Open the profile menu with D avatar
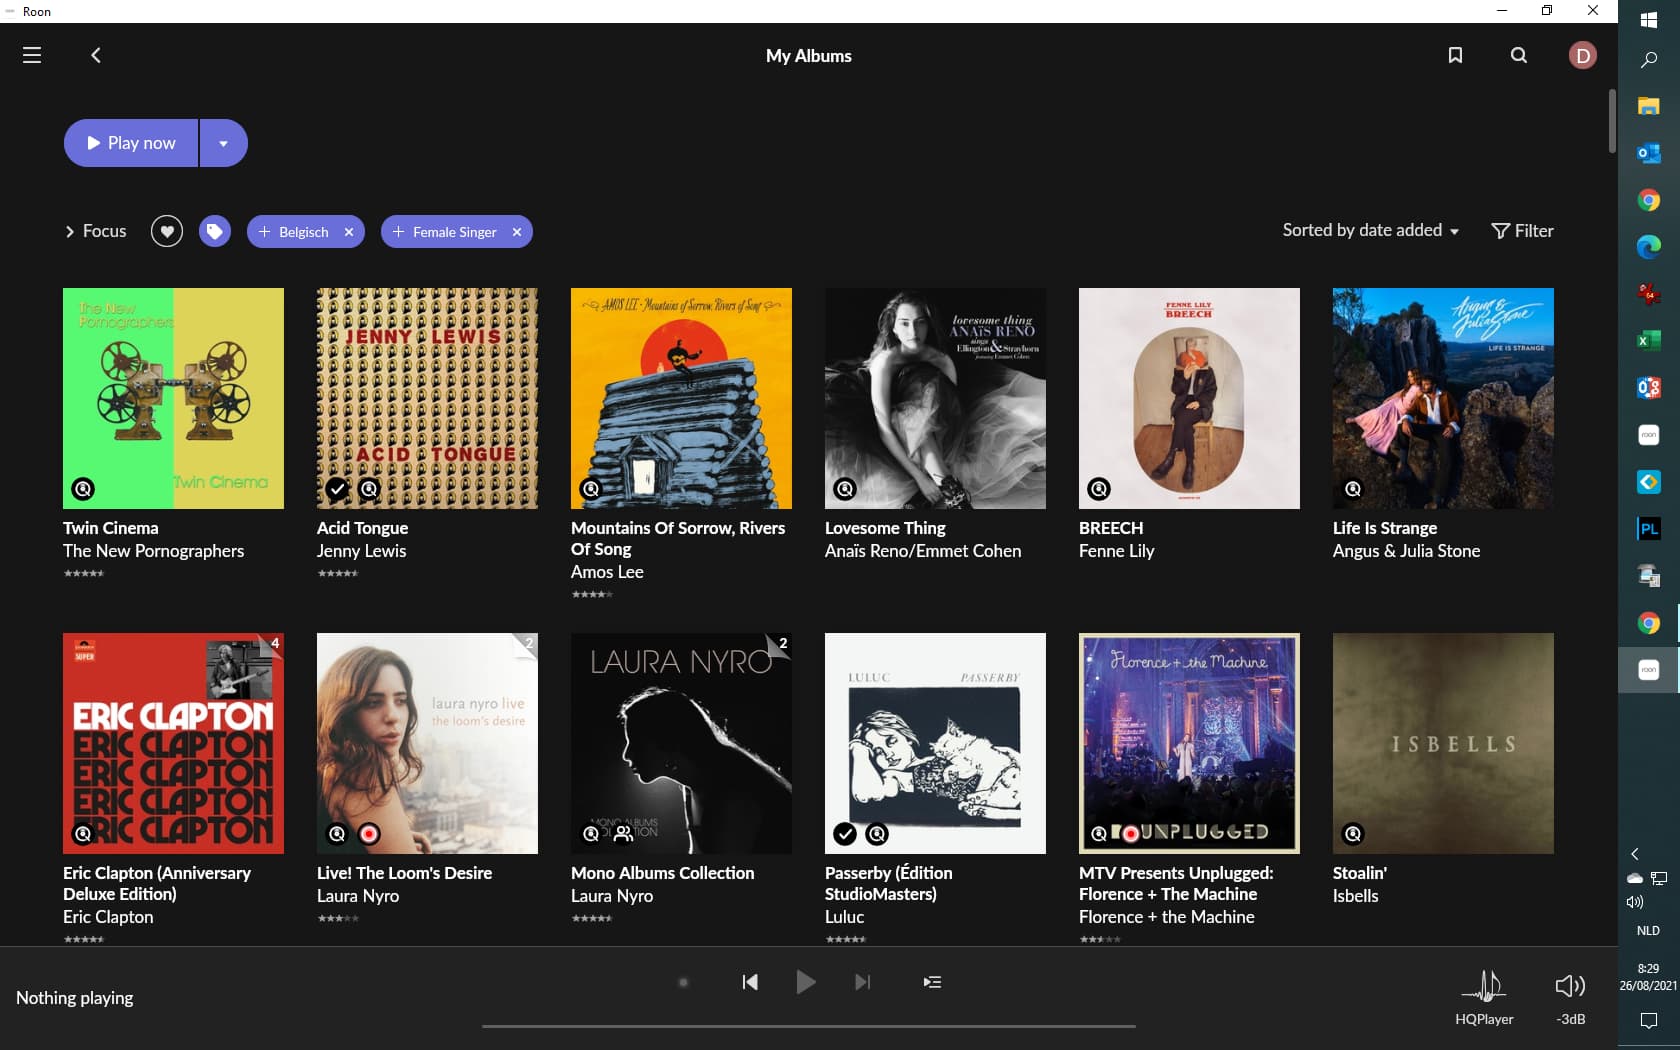This screenshot has width=1680, height=1050. tap(1582, 56)
